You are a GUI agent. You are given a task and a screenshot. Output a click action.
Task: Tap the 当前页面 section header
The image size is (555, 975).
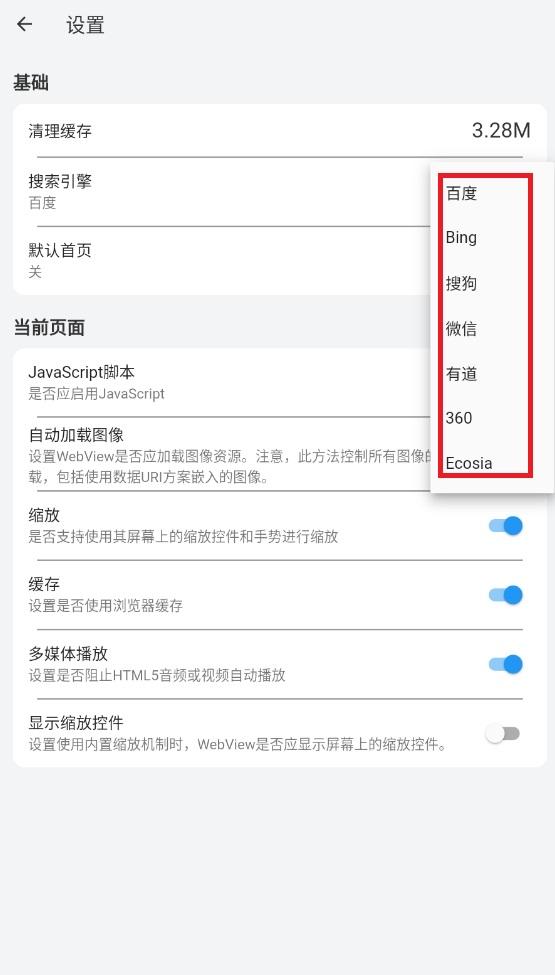coord(49,327)
